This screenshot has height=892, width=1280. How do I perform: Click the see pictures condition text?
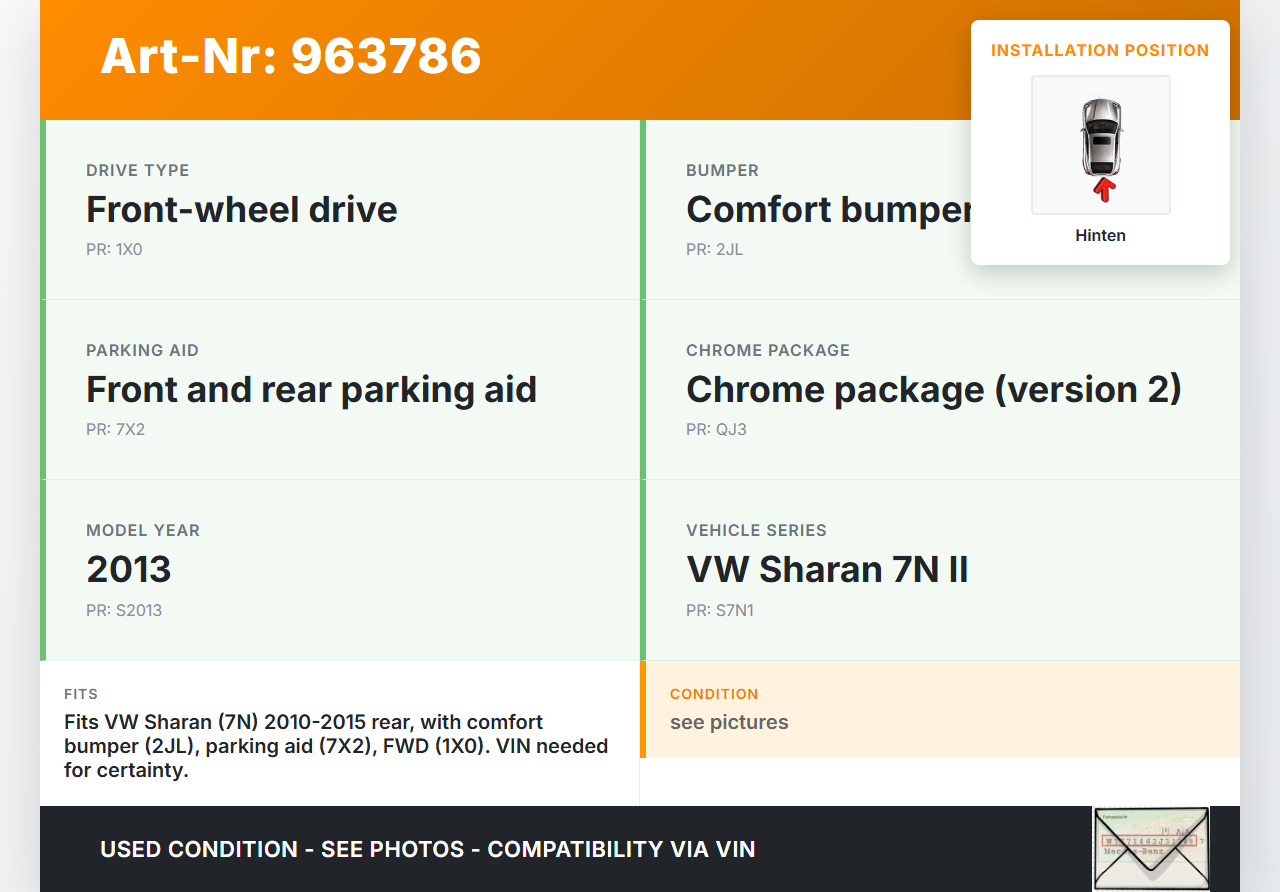click(729, 722)
